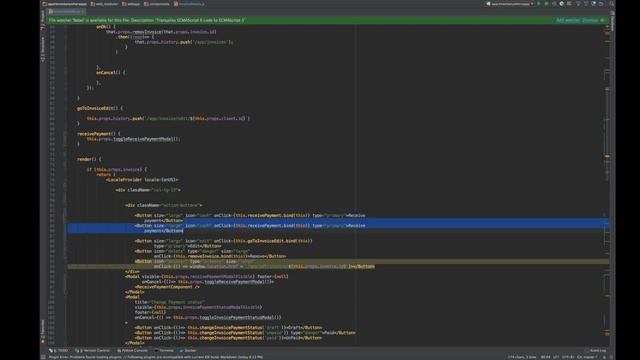Click the UTF-8 encoding widget in the status bar
Viewport: 640px width, 360px height.
pyautogui.click(x=568, y=357)
